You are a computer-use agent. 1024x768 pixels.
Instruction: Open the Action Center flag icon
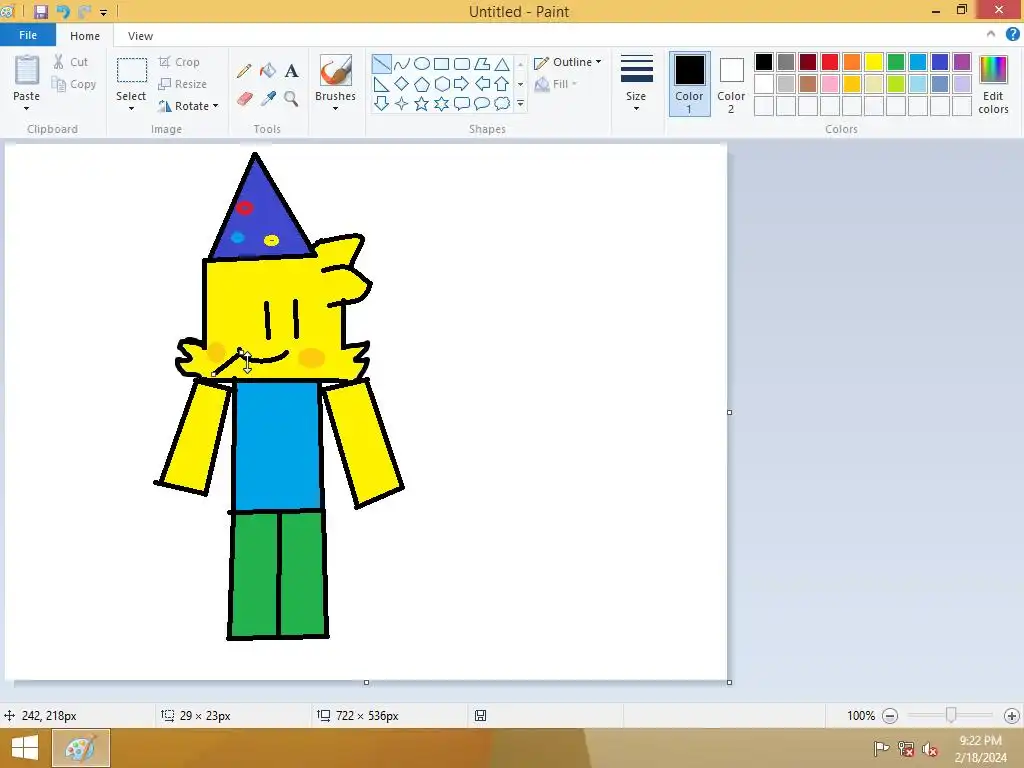881,749
